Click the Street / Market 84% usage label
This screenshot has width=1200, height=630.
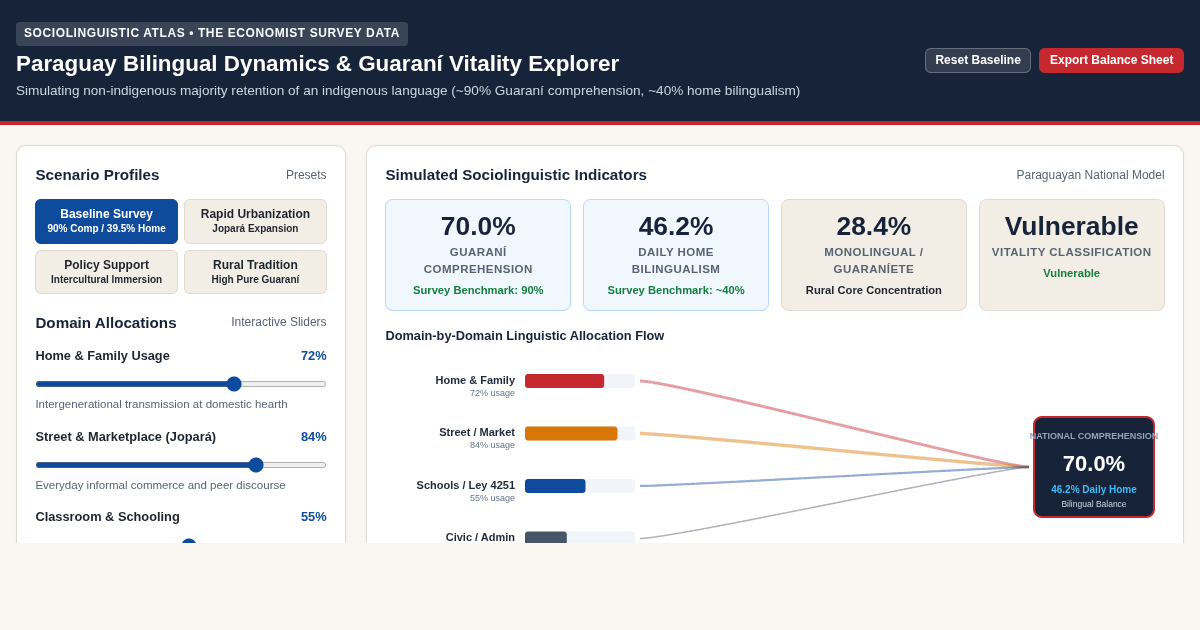tap(477, 438)
